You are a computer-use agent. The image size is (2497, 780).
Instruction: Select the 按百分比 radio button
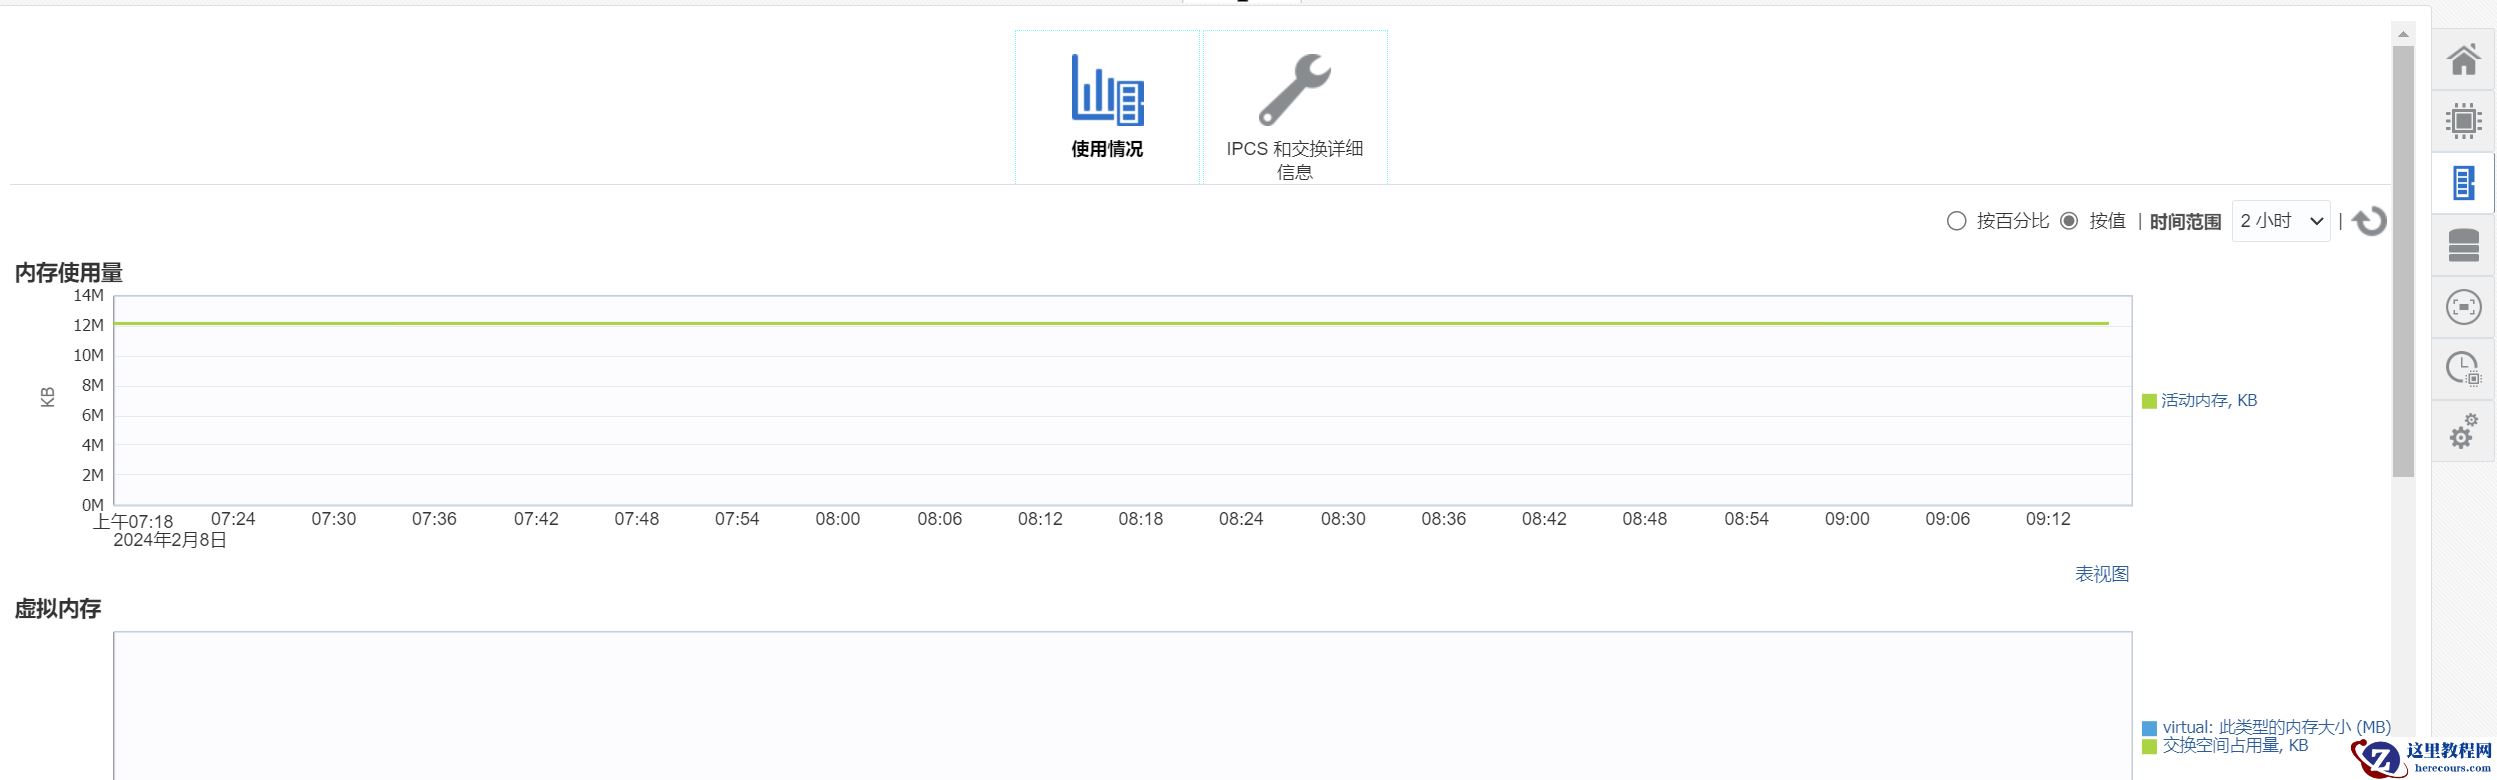[1956, 221]
